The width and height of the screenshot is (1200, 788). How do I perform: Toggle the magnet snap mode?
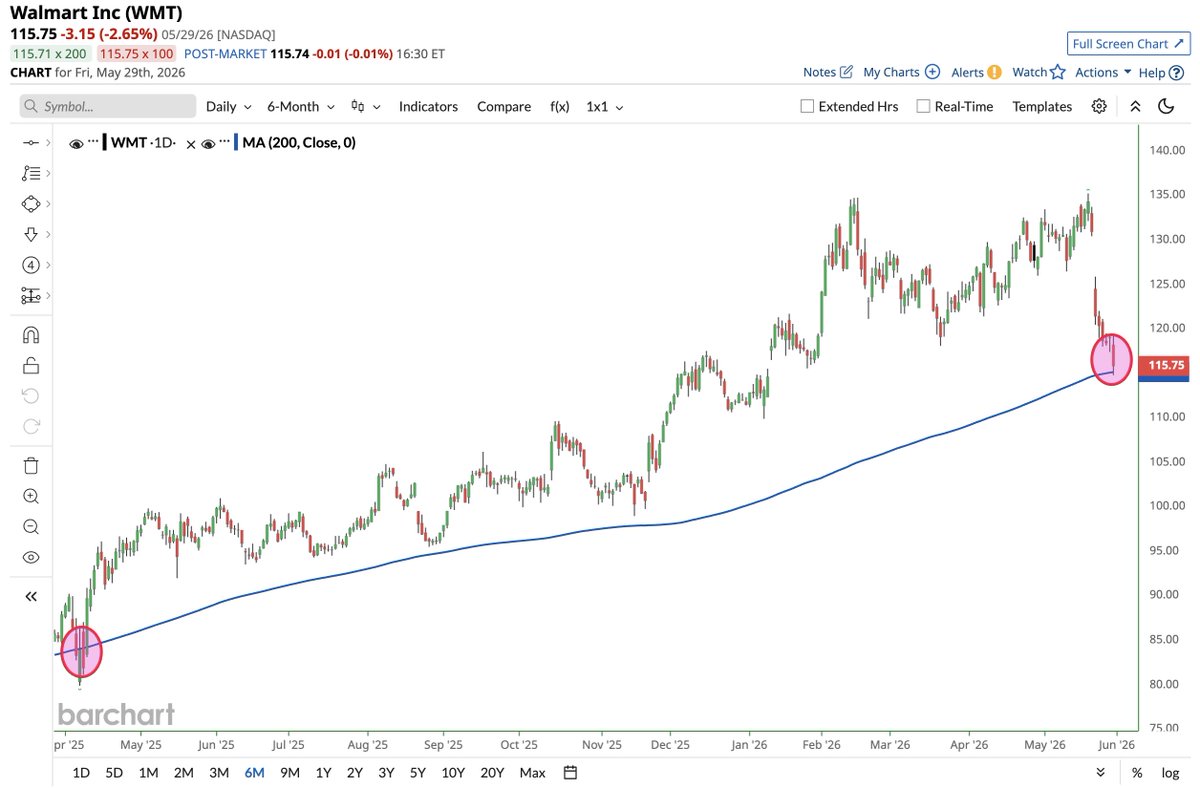pos(30,334)
